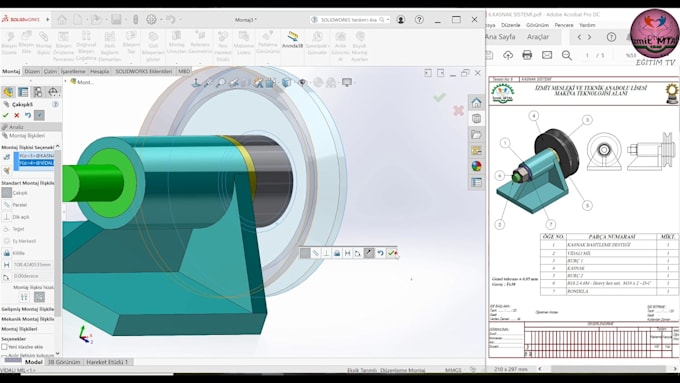Expand the Mekanik Montaj İlişkileri section

tap(28, 319)
